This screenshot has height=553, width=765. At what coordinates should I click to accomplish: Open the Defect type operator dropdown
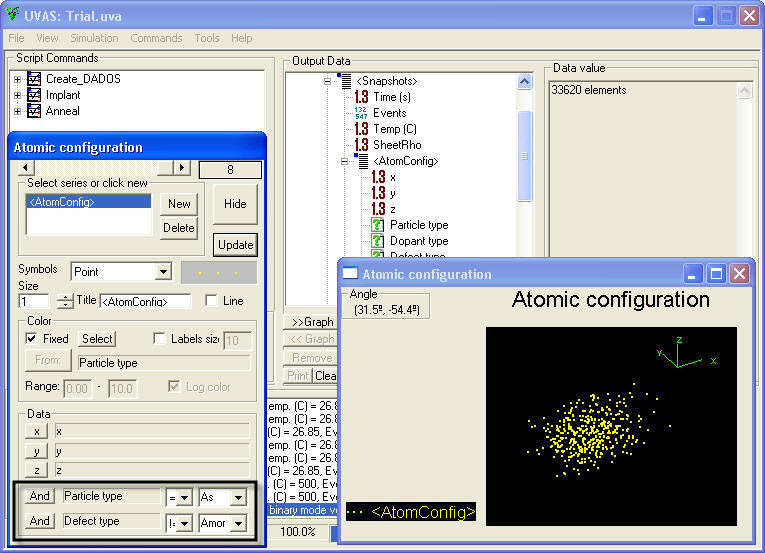pyautogui.click(x=184, y=524)
